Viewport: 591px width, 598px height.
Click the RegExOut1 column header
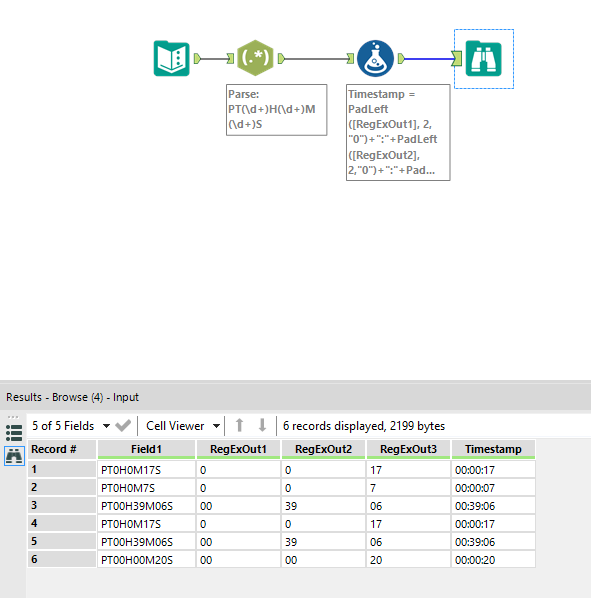(238, 449)
